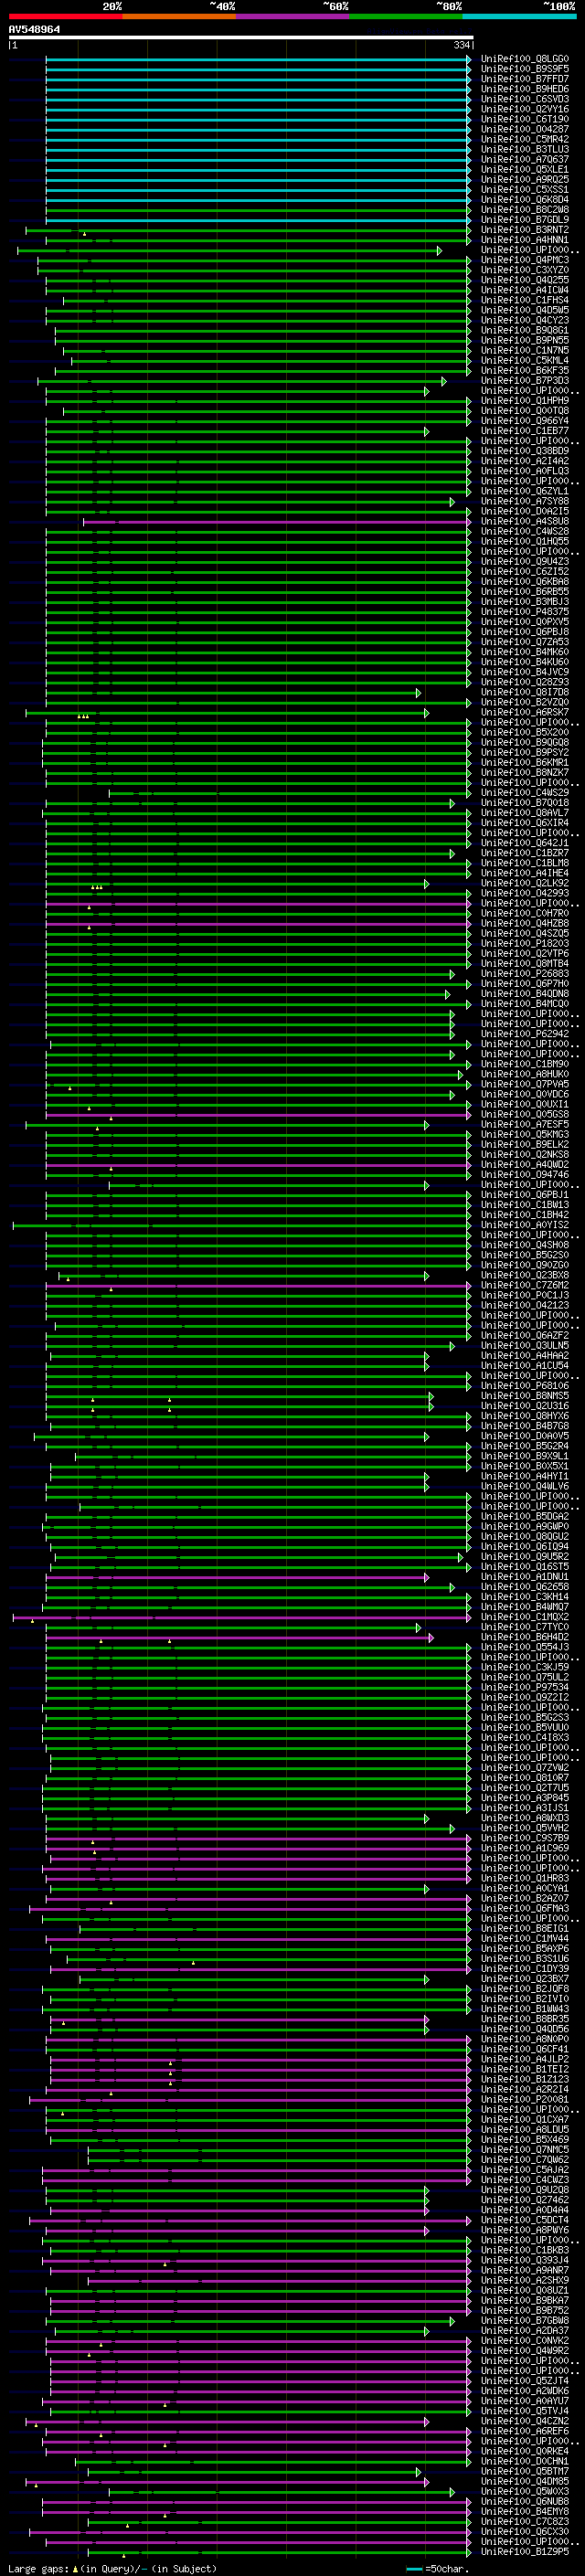Open hit UniRef100_B7FFD7

point(525,79)
